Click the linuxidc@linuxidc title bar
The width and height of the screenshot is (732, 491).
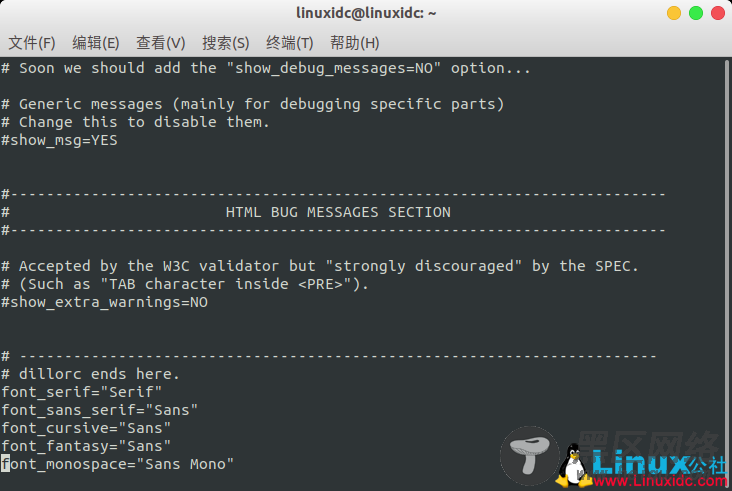pyautogui.click(x=366, y=13)
